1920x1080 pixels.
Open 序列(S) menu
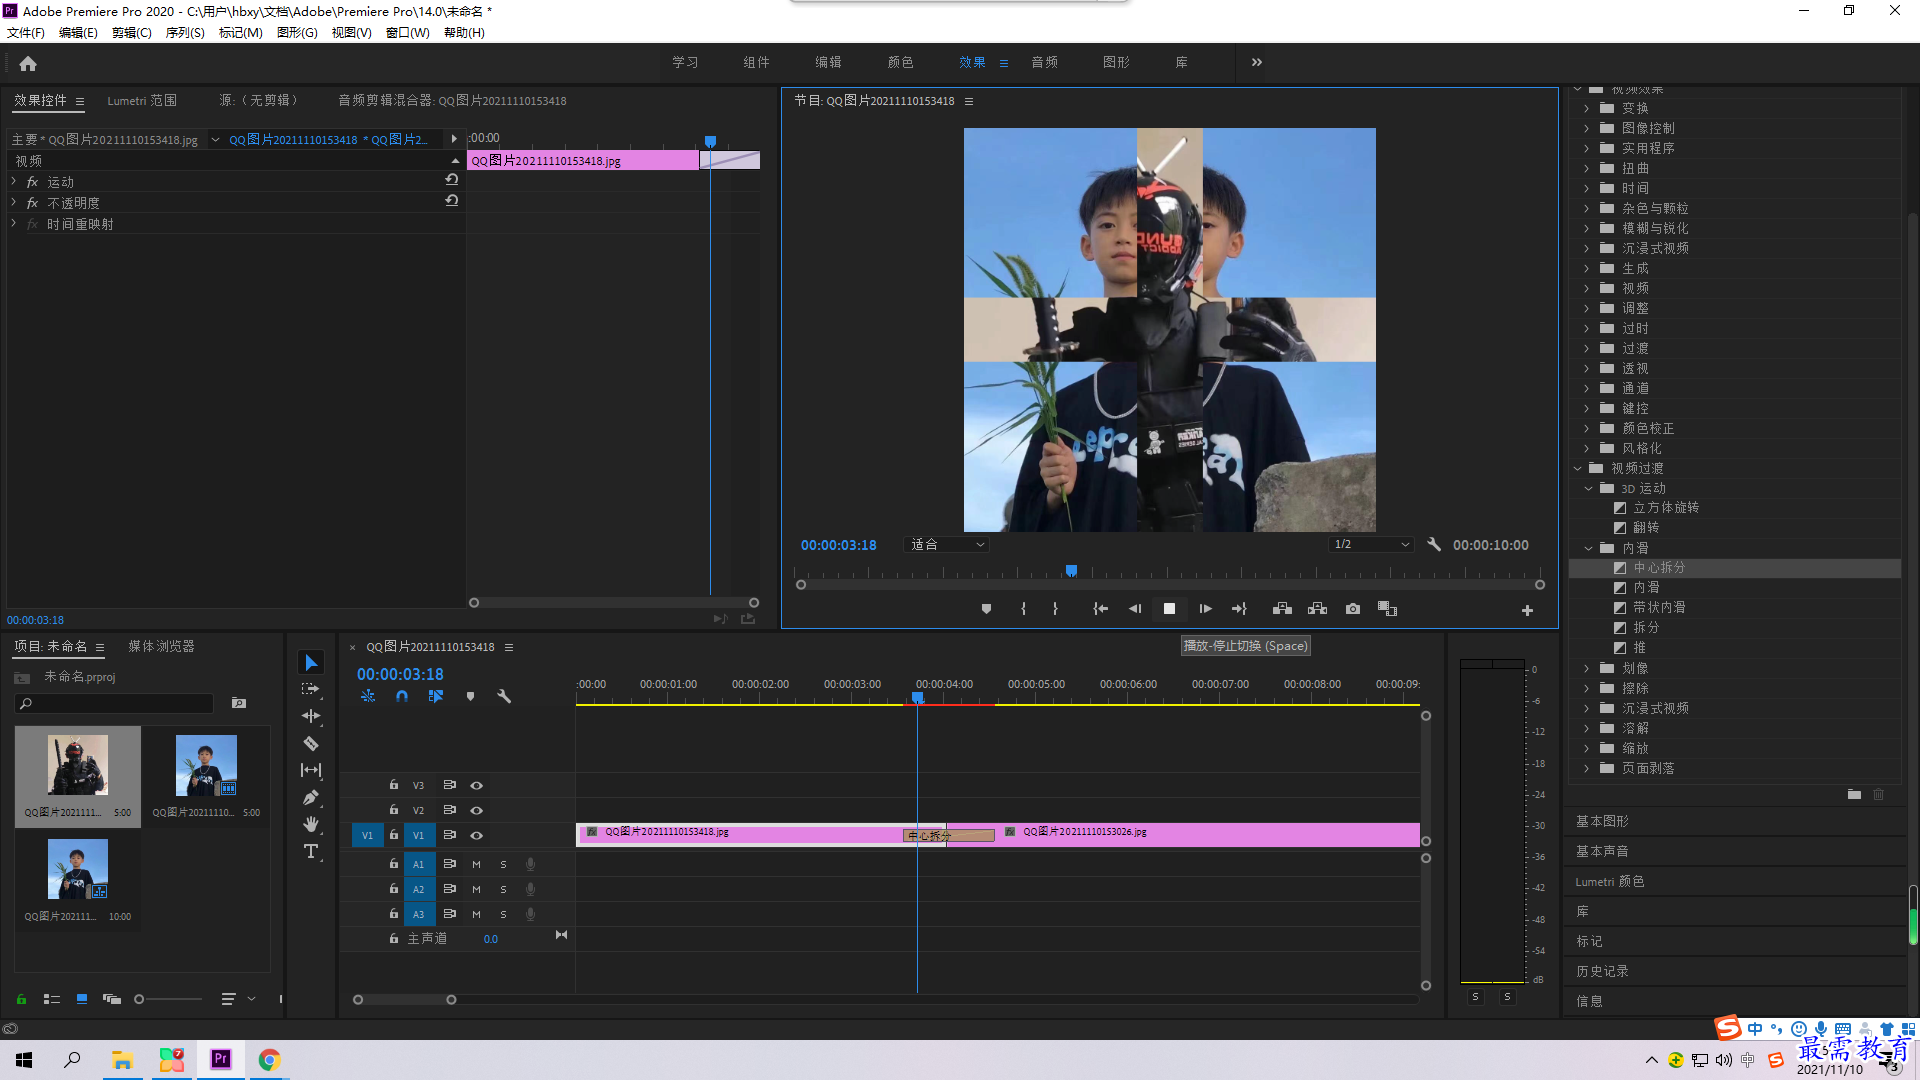click(x=185, y=33)
